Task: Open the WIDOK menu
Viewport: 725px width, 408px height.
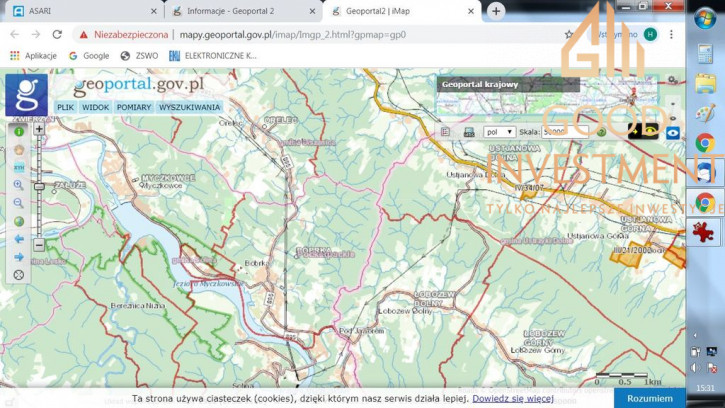Action: [96, 107]
